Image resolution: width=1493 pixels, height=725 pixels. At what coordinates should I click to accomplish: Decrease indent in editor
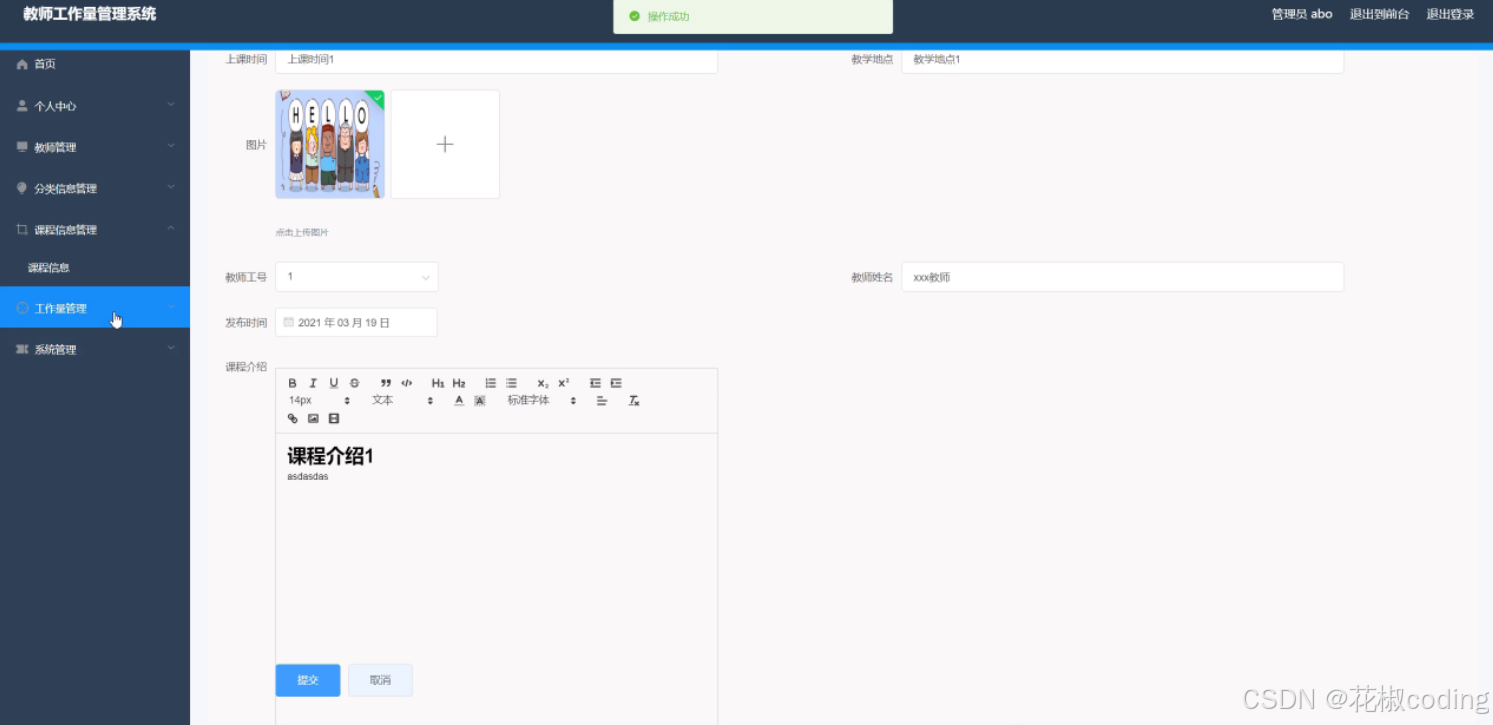point(595,383)
